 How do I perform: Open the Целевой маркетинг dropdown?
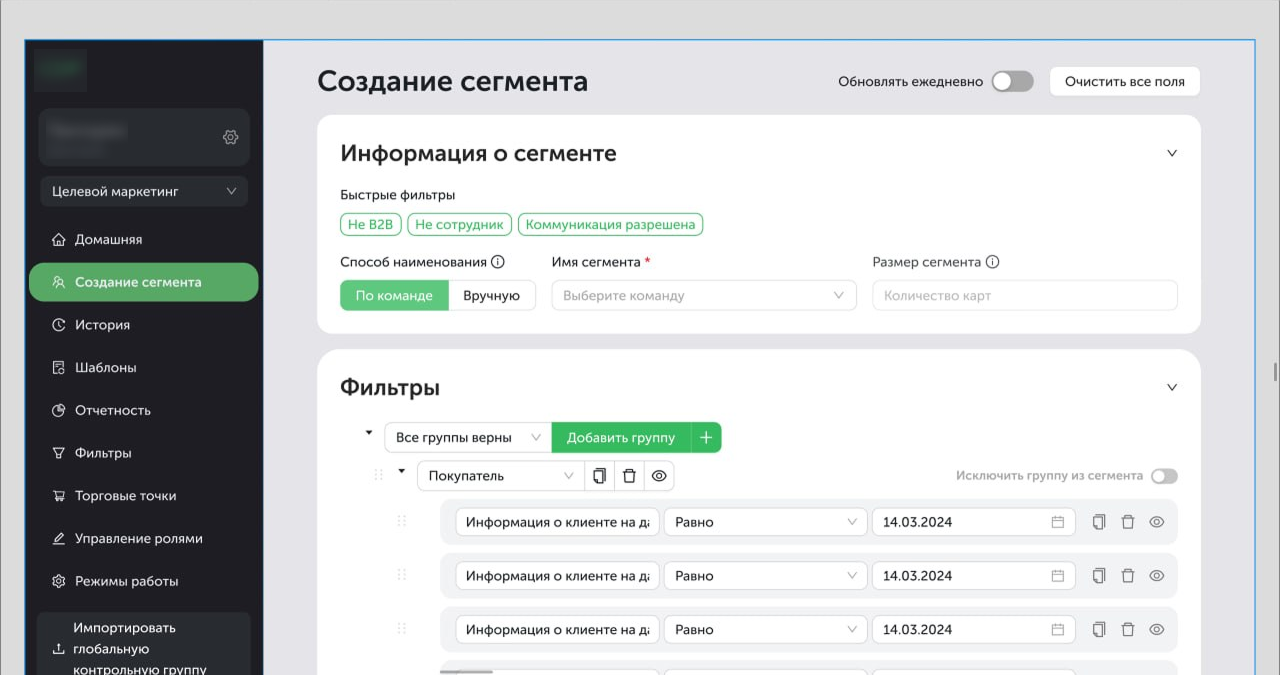pyautogui.click(x=144, y=191)
